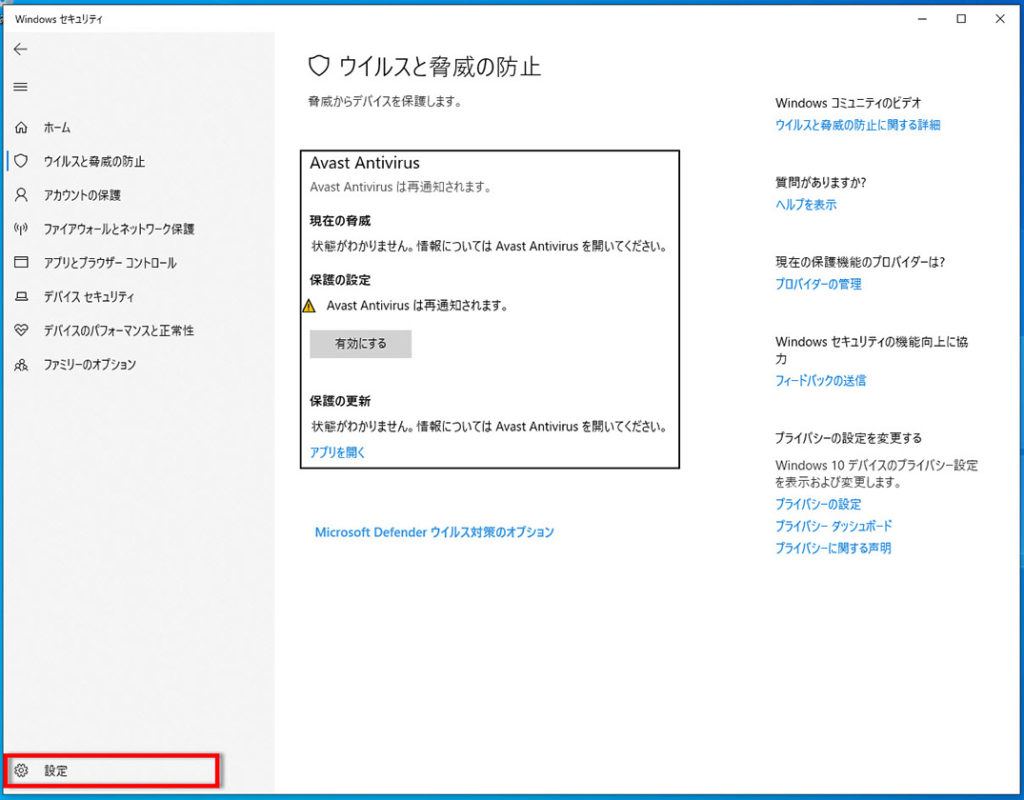This screenshot has height=800, width=1024.
Task: Click the プライバシーに関する声明 link
Action: (833, 548)
